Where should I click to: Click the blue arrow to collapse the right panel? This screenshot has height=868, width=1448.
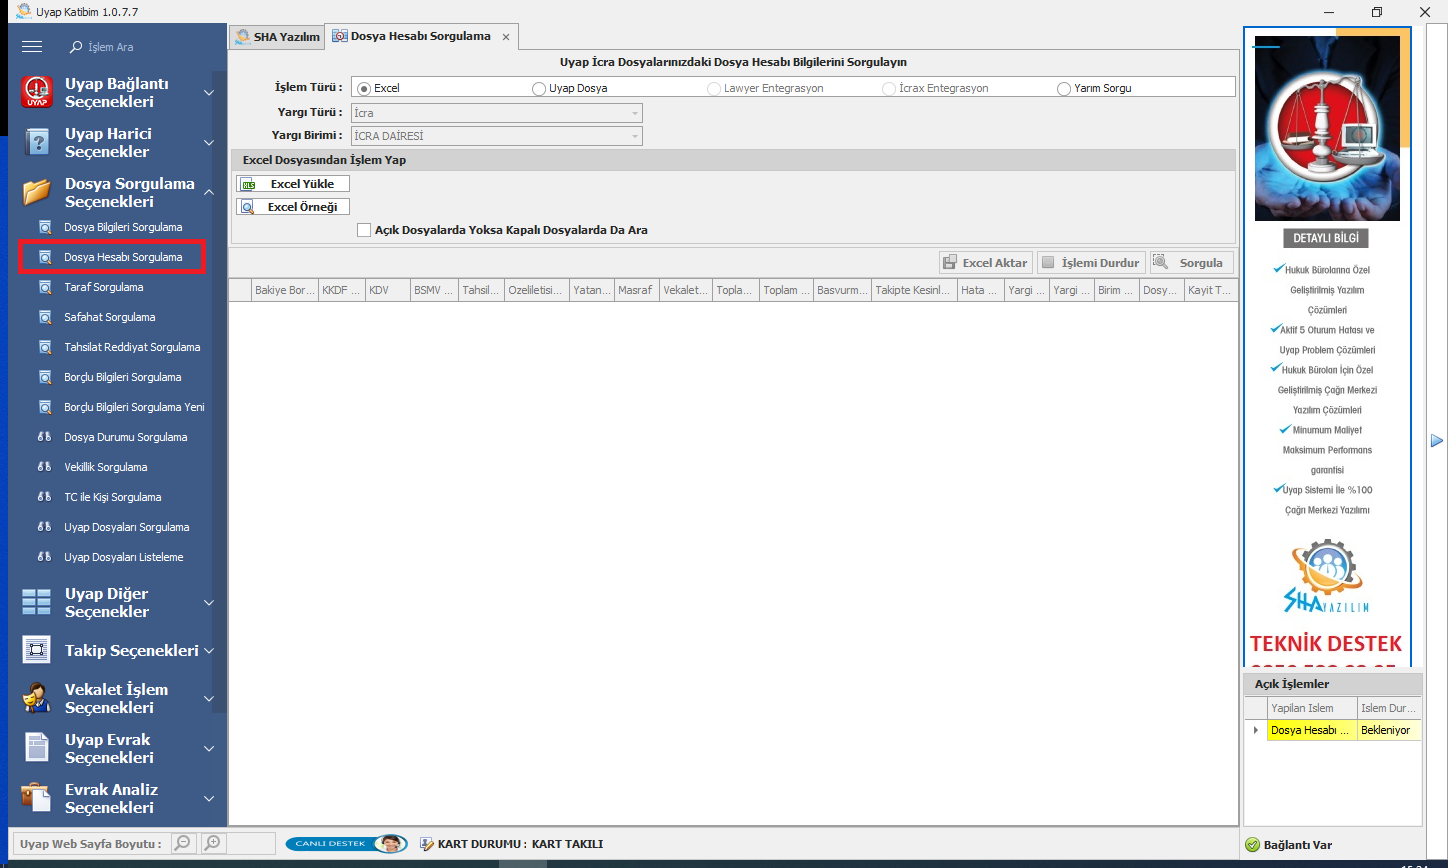coord(1437,440)
